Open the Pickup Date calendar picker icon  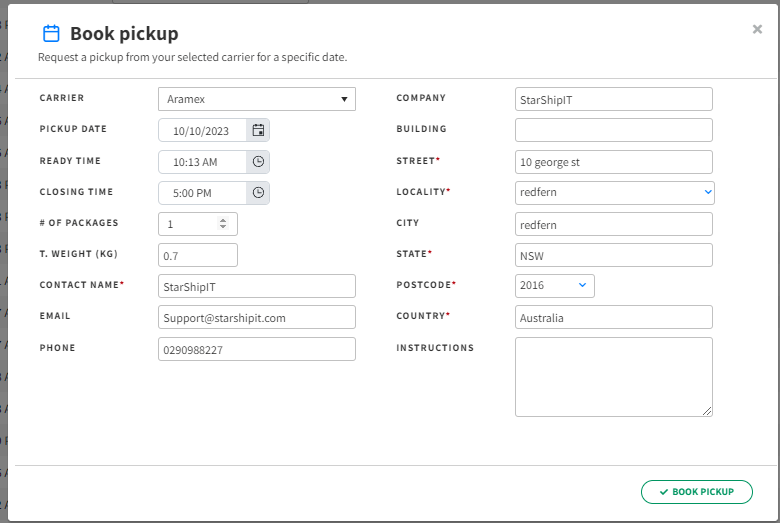coord(258,130)
